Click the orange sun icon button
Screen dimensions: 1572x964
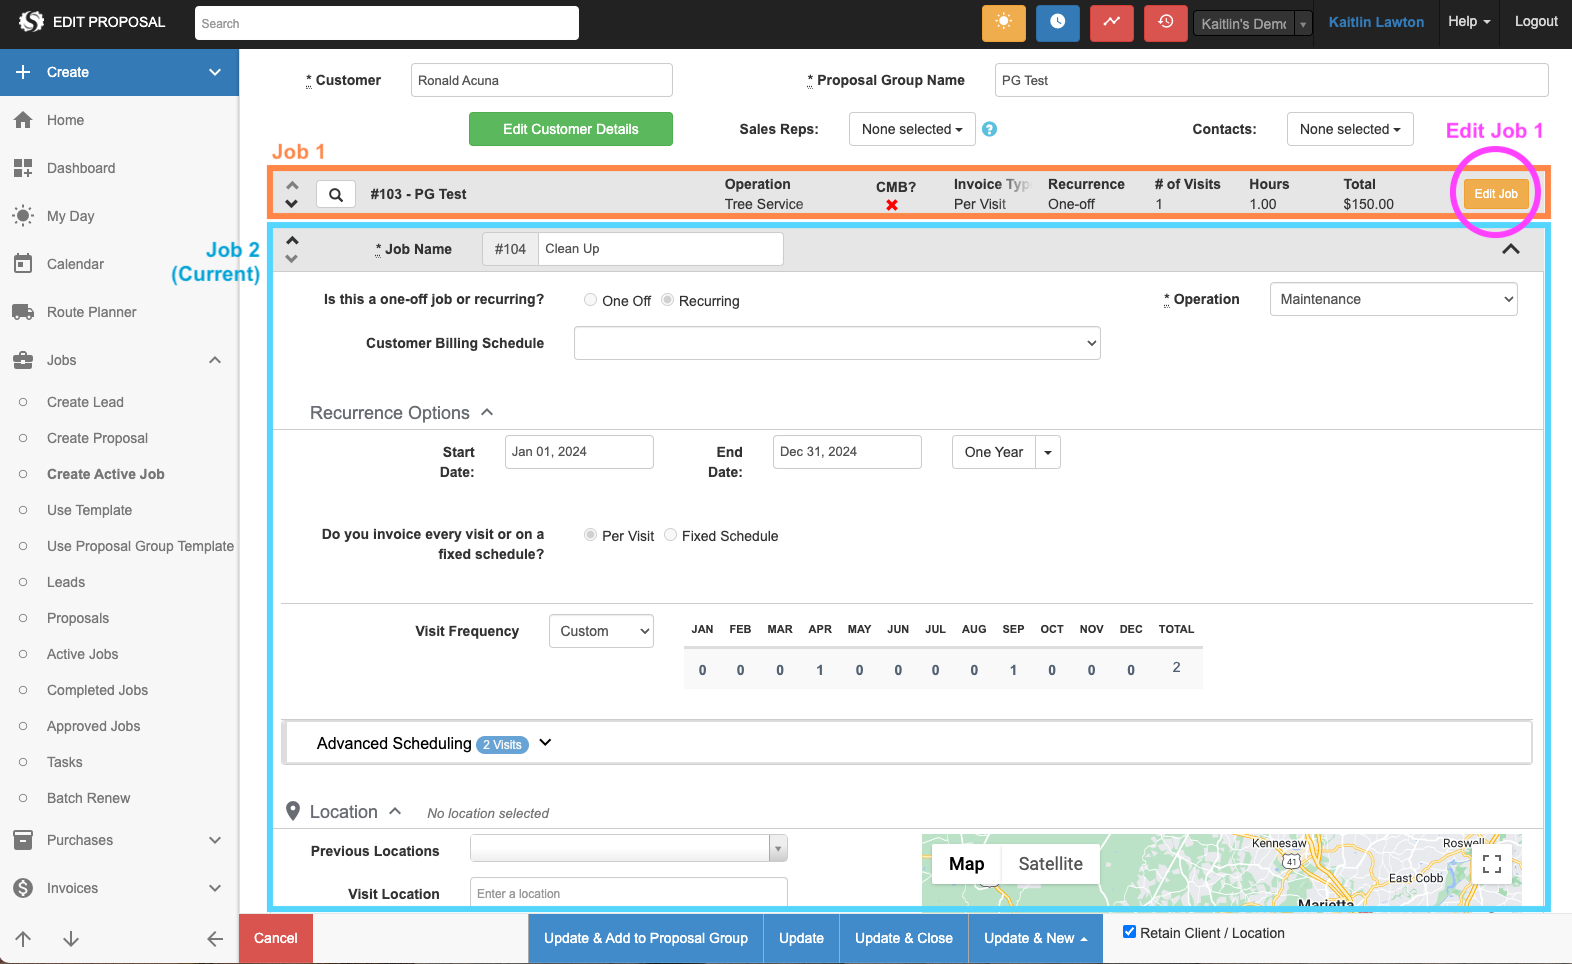(1003, 22)
